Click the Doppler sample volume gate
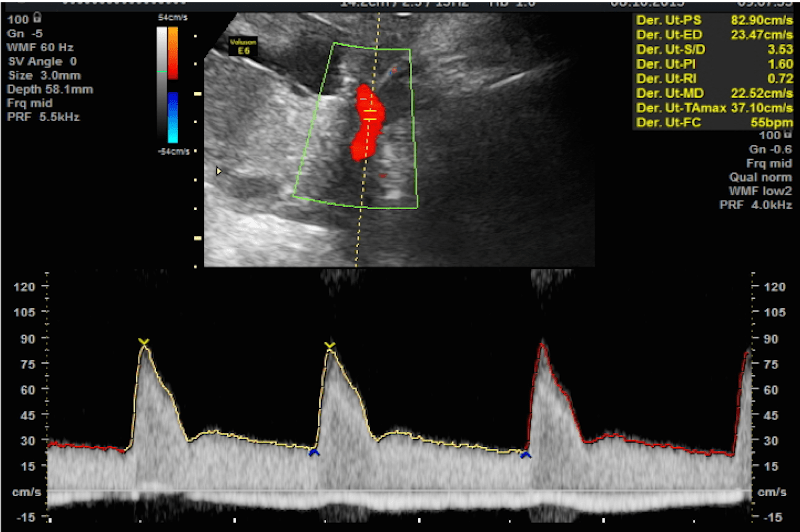The height and width of the screenshot is (532, 800). 370,111
